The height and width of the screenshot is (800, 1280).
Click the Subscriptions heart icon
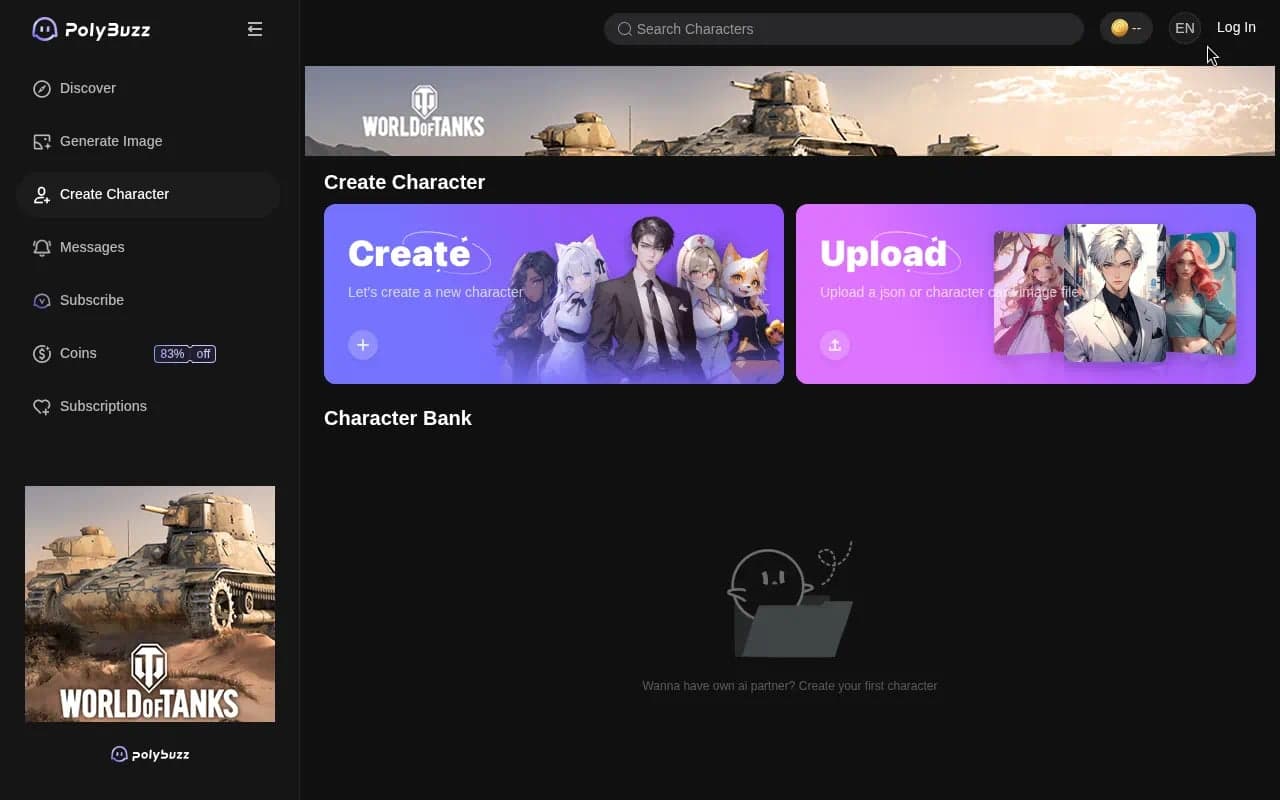42,406
